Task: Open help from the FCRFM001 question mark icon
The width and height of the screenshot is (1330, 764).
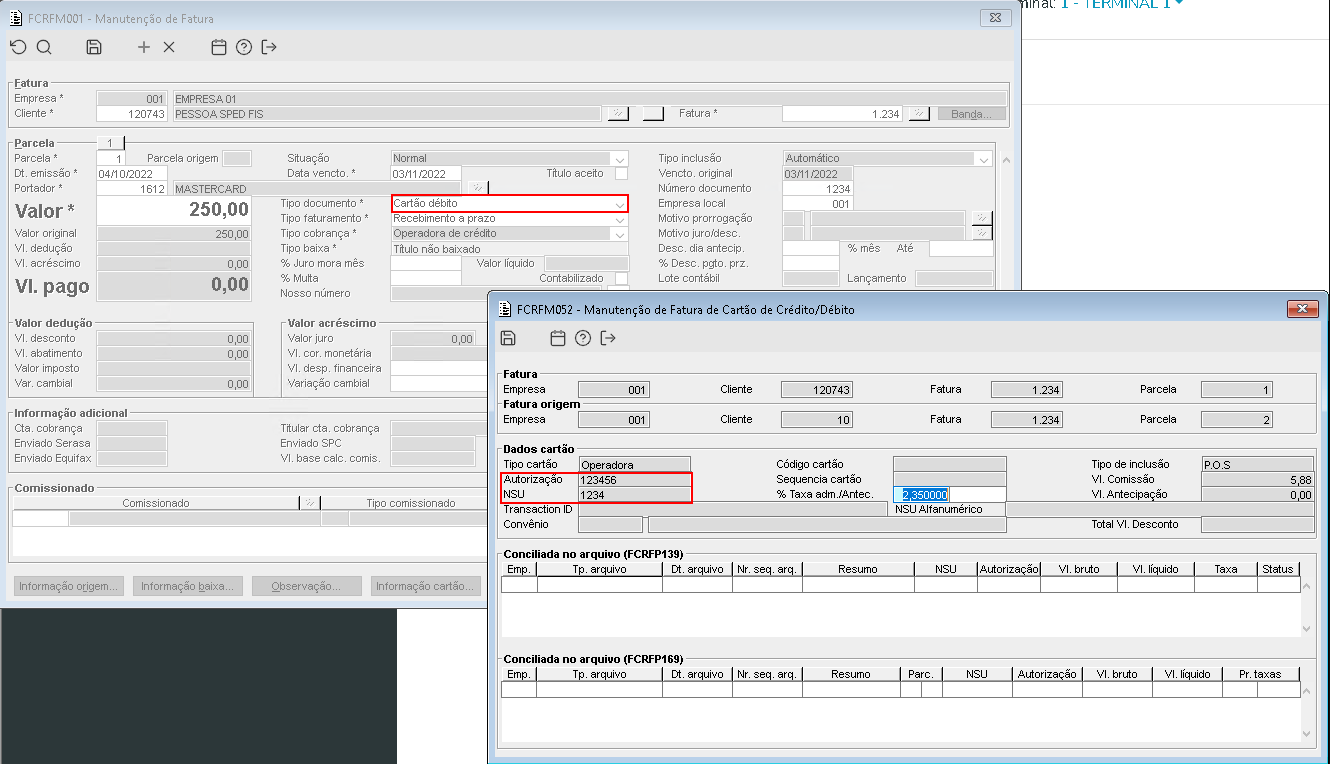Action: click(x=244, y=47)
